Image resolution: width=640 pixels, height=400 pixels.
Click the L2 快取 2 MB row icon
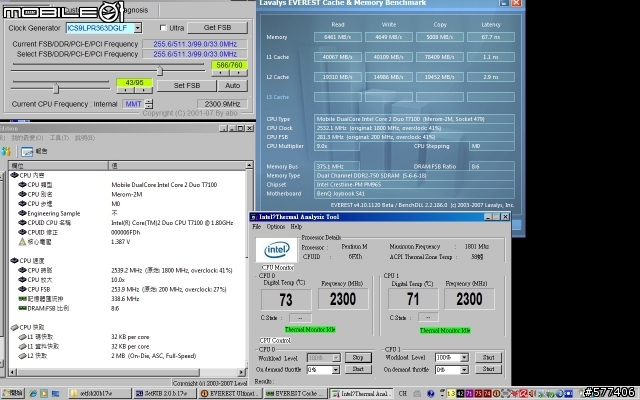(22, 356)
